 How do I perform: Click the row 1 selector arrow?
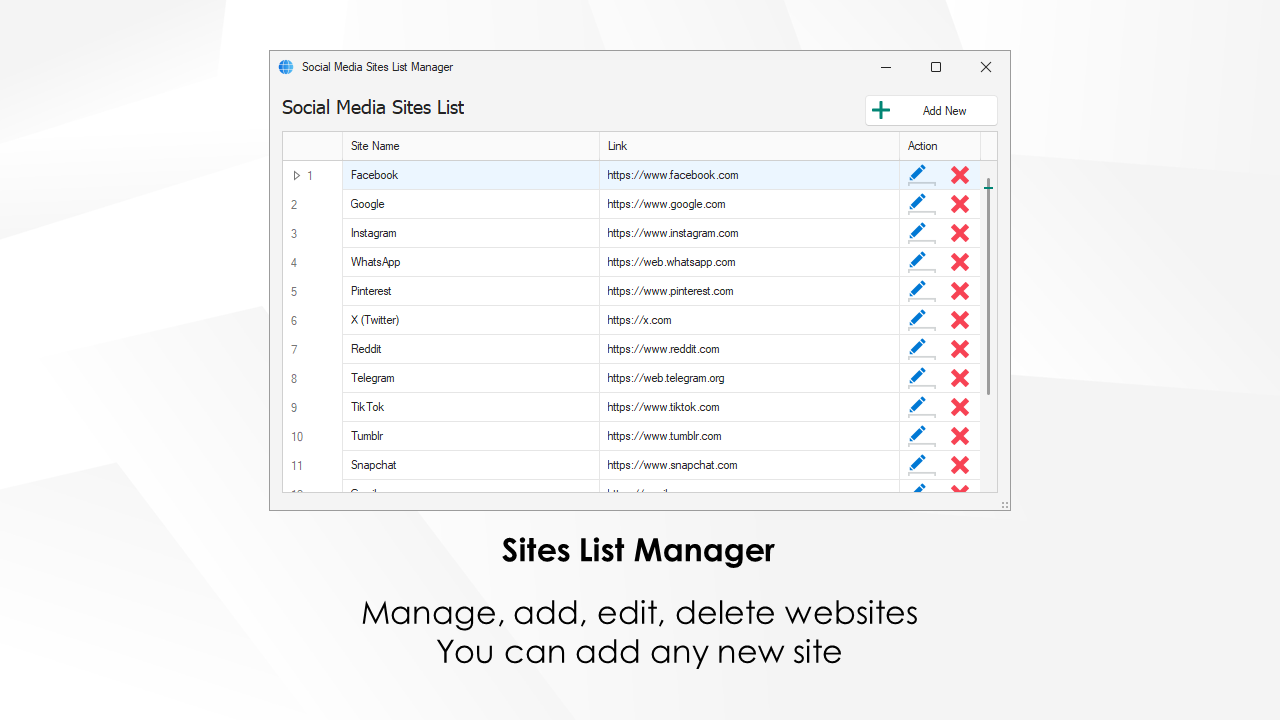pyautogui.click(x=296, y=175)
